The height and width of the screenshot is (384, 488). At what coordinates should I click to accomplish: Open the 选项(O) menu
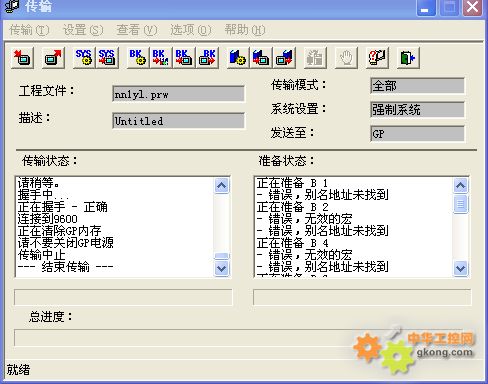191,30
